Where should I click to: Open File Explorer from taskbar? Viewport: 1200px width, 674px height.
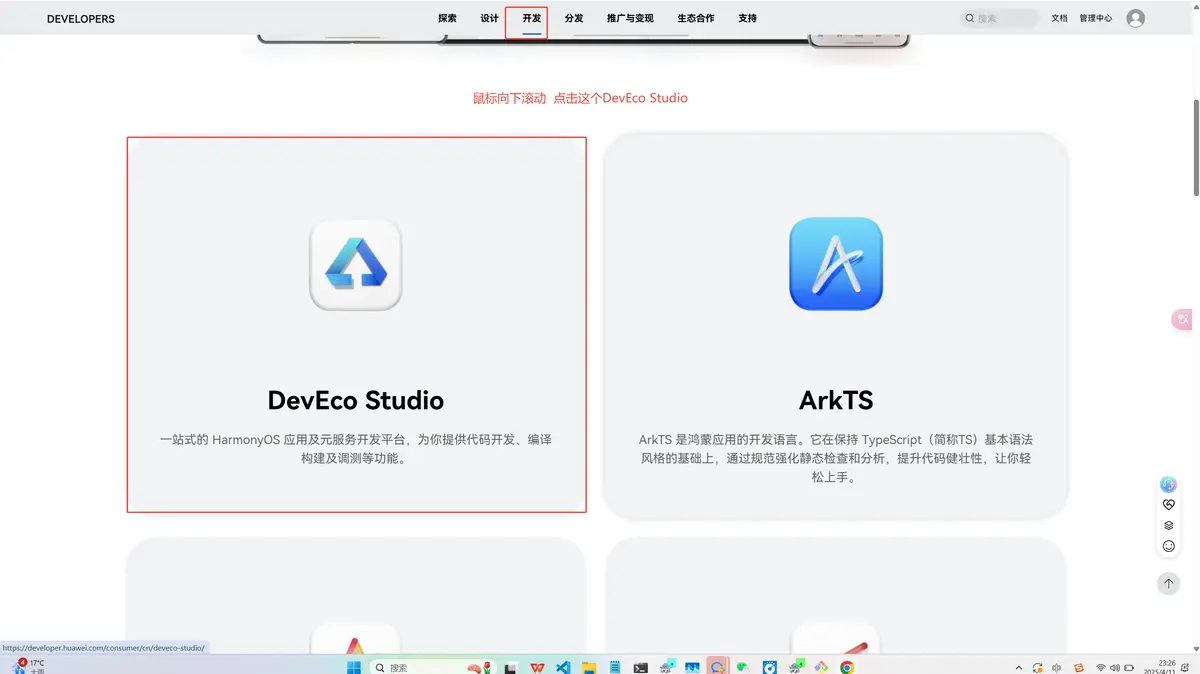coord(589,667)
